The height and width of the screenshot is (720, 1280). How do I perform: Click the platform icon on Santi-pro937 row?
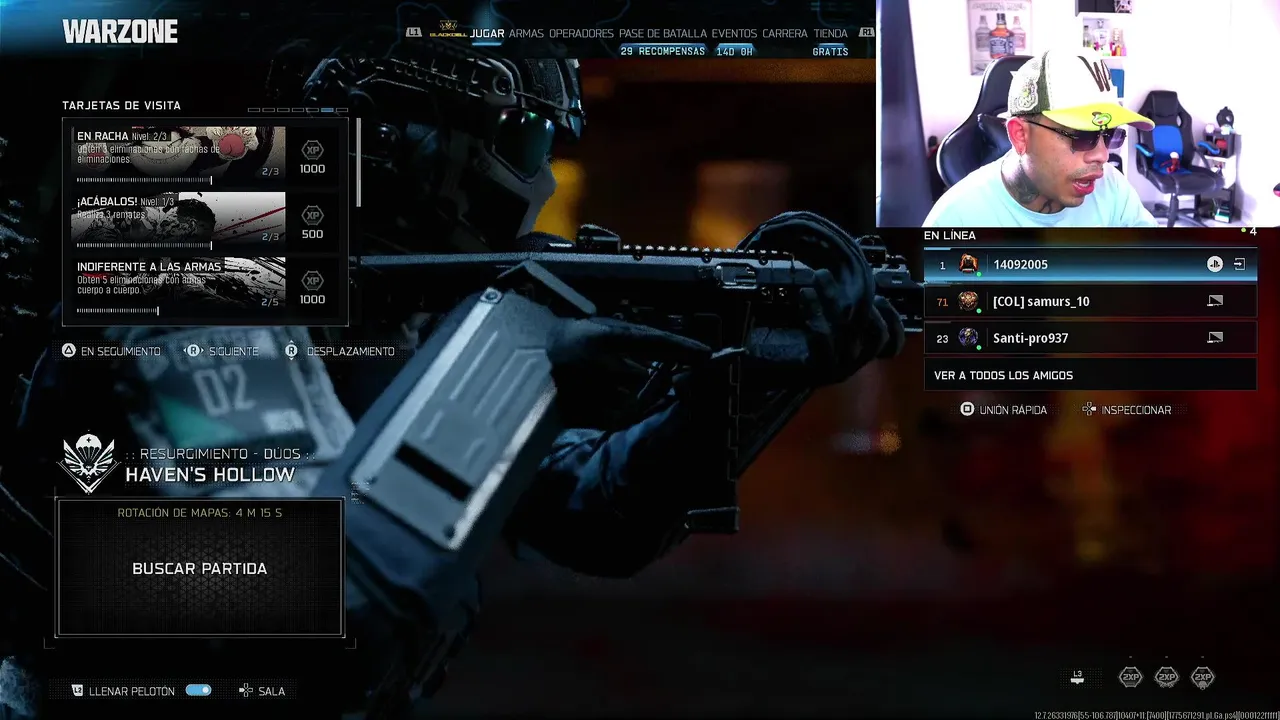coord(1215,337)
